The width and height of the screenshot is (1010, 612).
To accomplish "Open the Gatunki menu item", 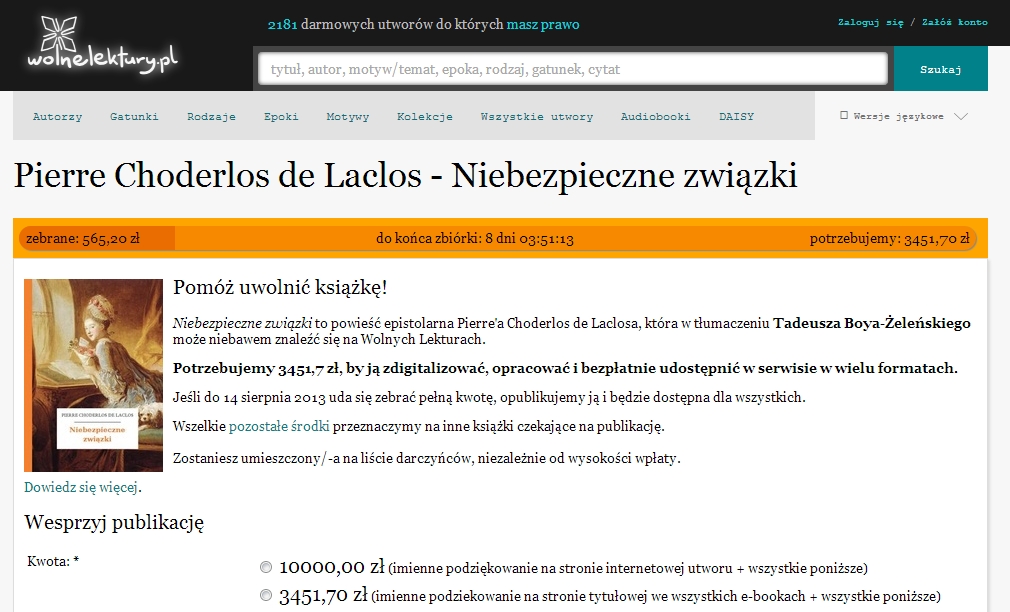I will 134,117.
